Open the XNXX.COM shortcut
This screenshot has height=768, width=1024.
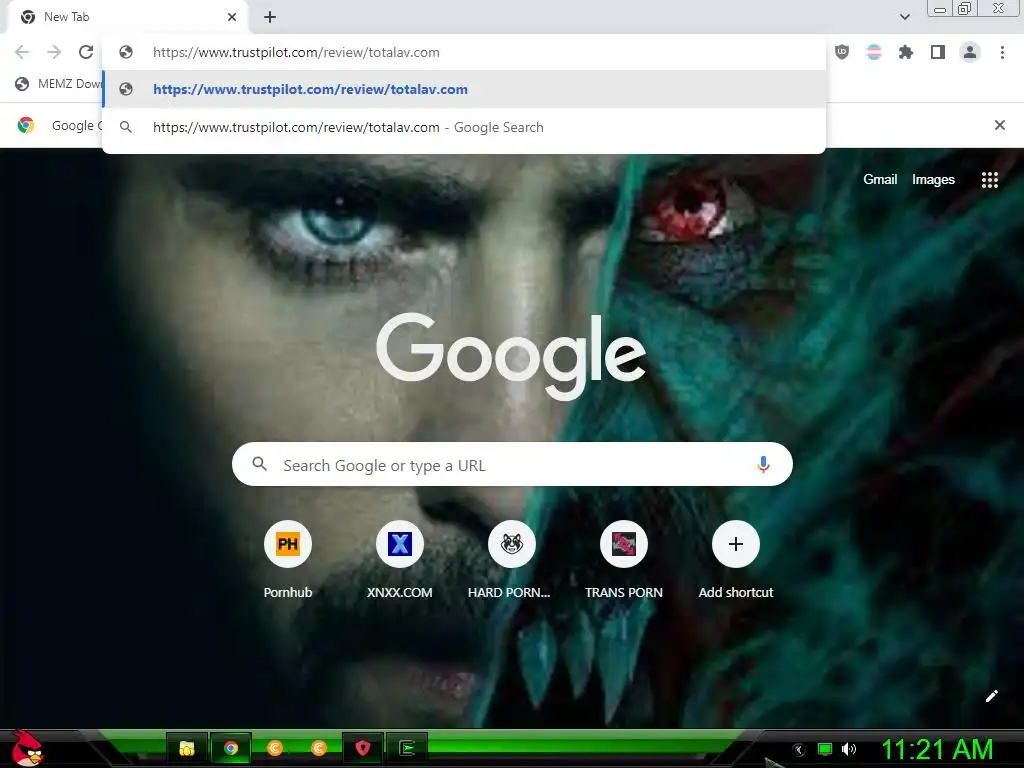click(x=400, y=560)
